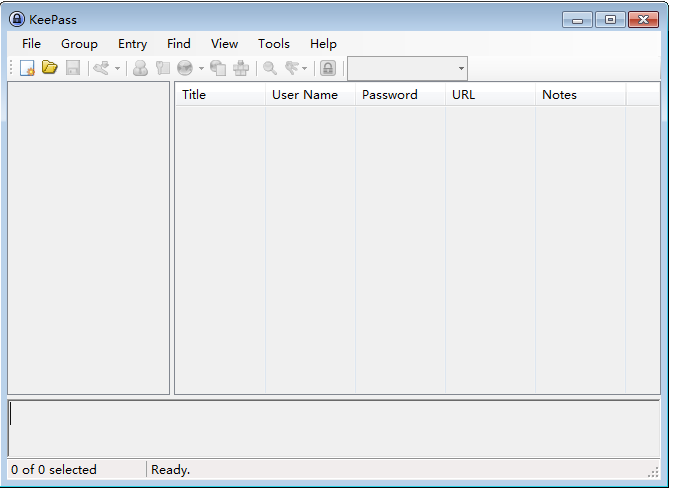
Task: Click the Perform Auto-Type toolbar icon
Action: pyautogui.click(x=241, y=68)
